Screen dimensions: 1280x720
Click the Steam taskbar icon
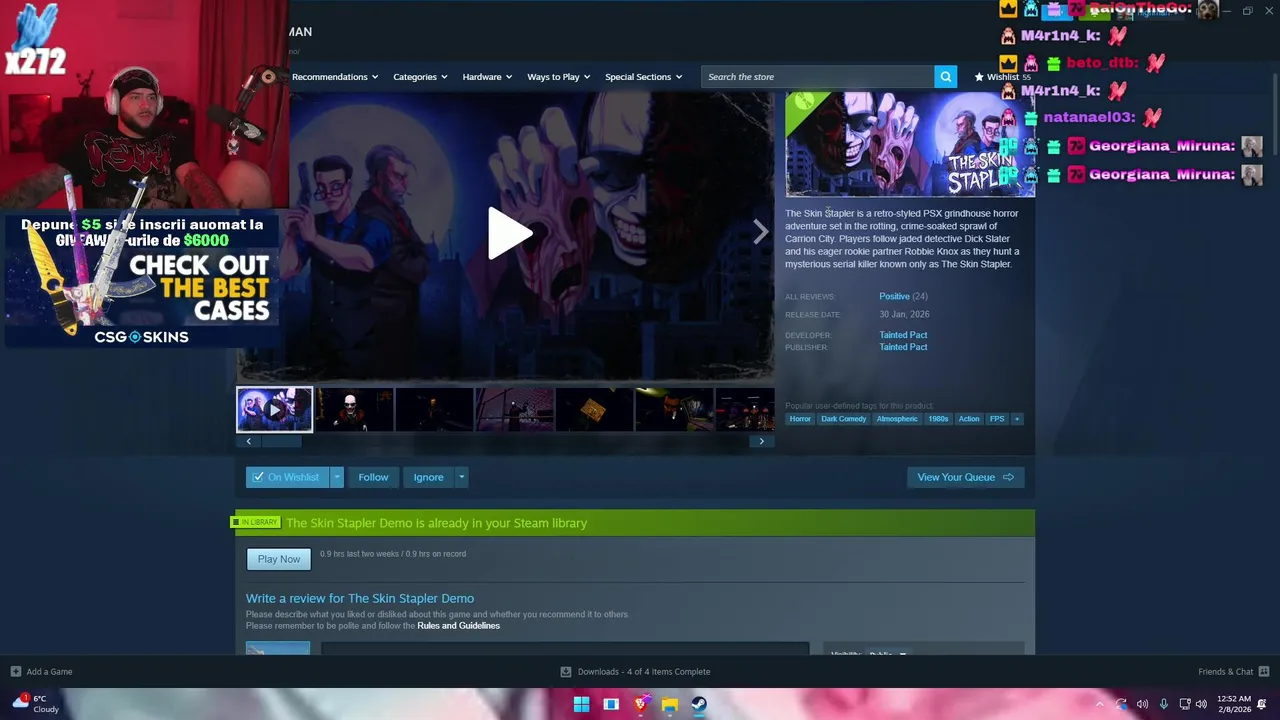point(699,704)
